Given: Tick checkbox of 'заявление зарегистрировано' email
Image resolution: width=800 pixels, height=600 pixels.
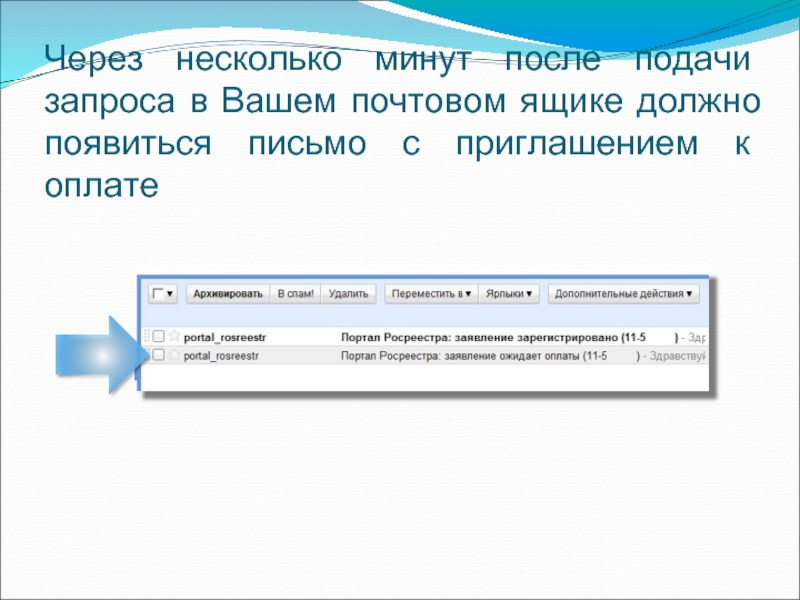Looking at the screenshot, I should (x=159, y=336).
